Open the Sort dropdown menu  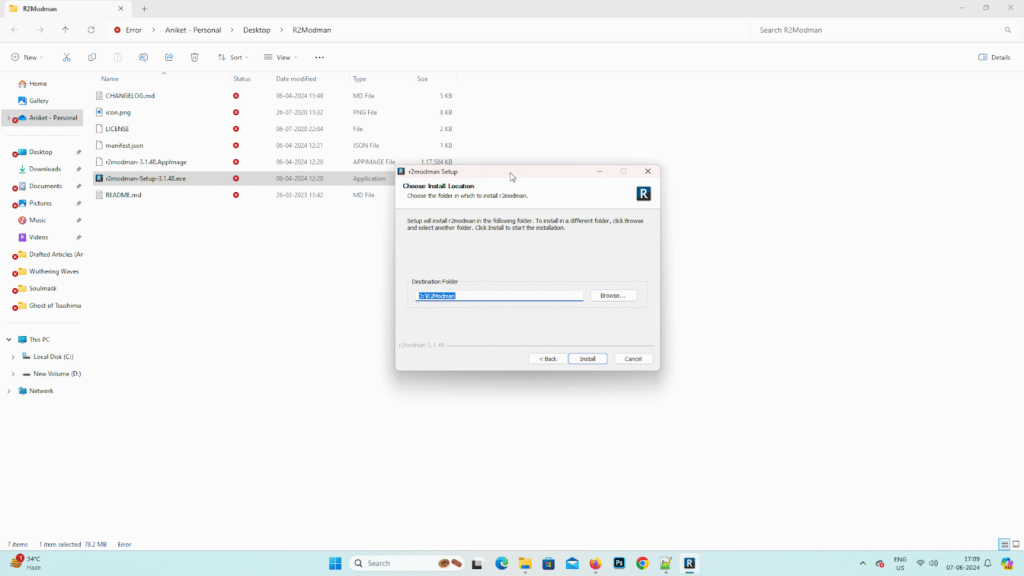[233, 57]
